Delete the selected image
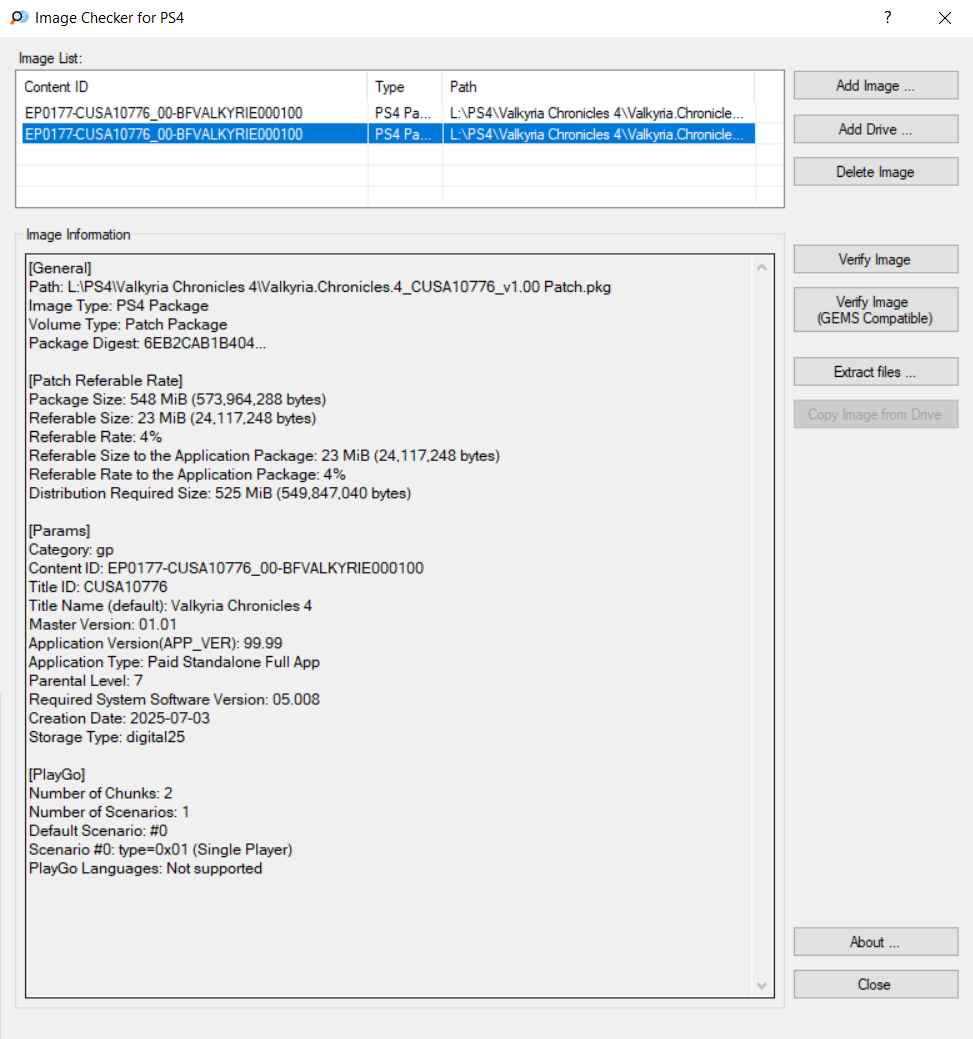 pyautogui.click(x=876, y=172)
